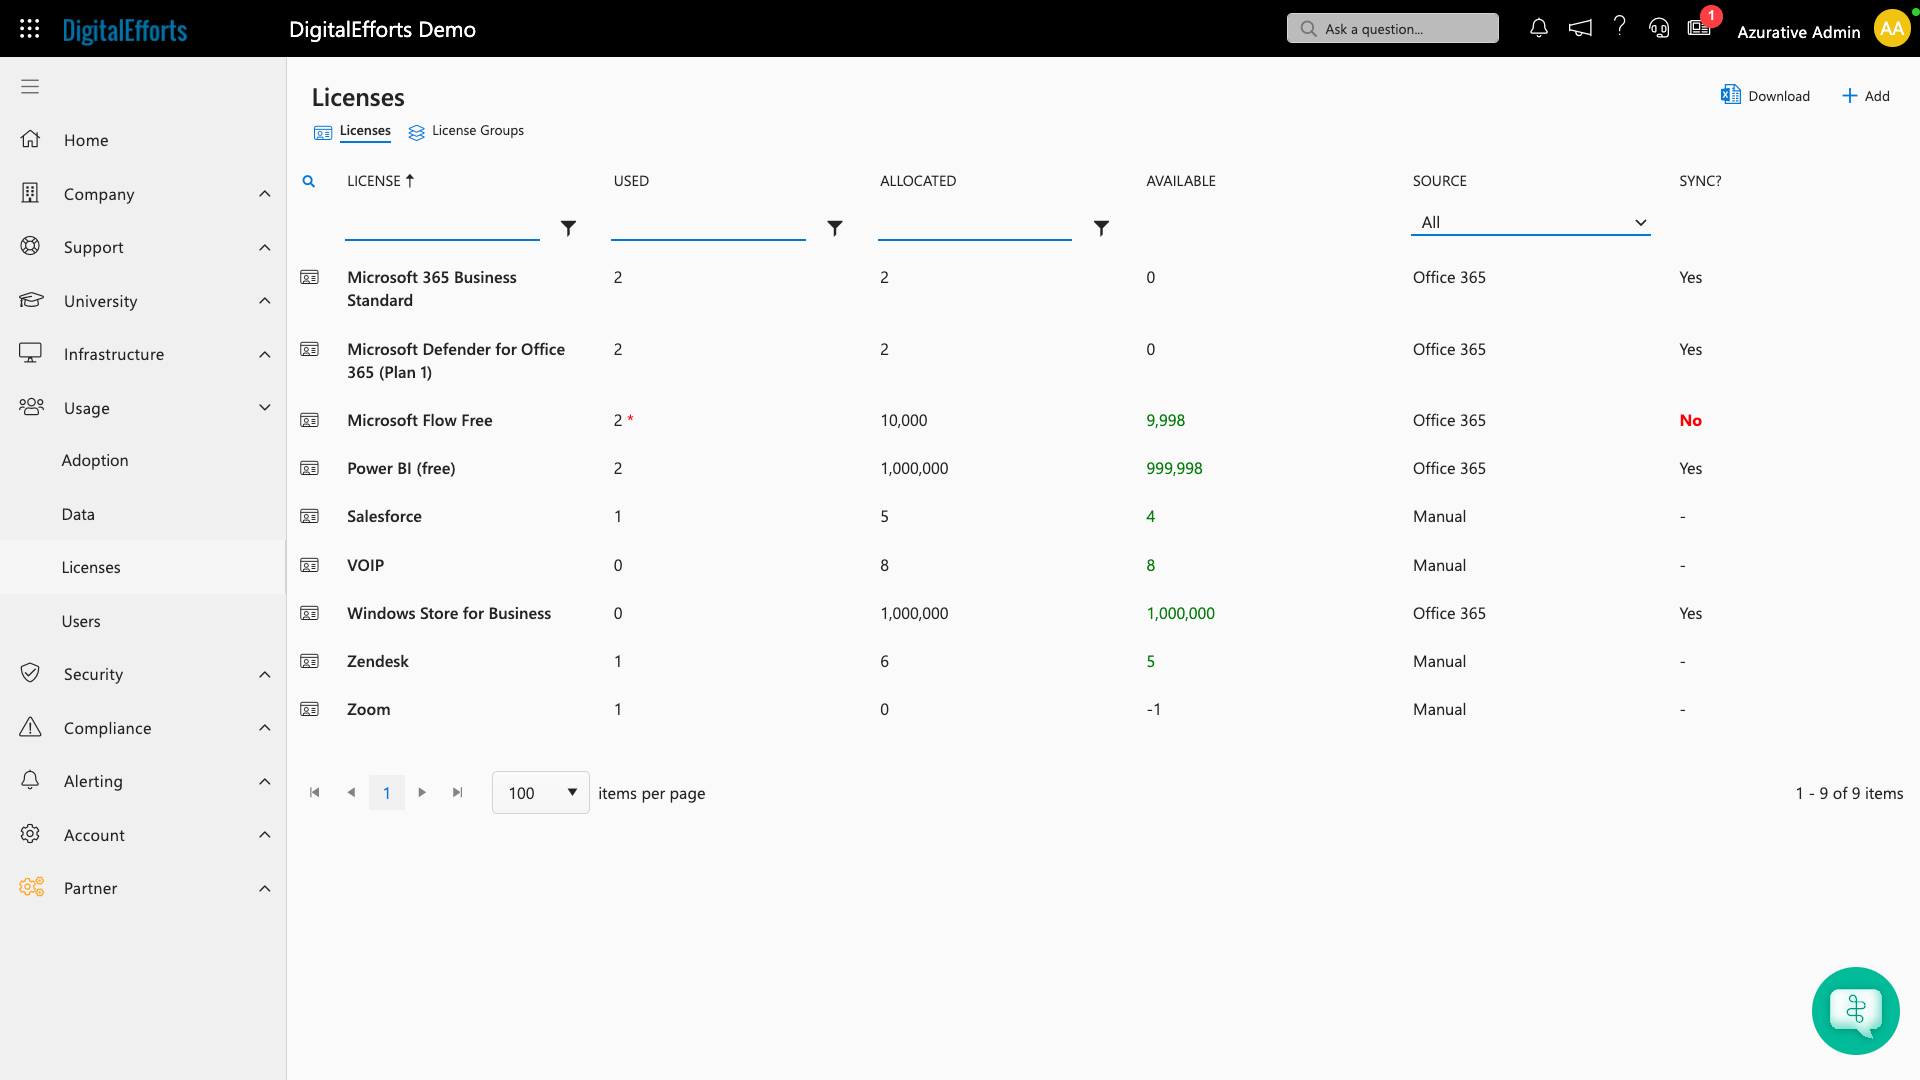This screenshot has height=1080, width=1920.
Task: Go to first page of results
Action: pos(315,792)
